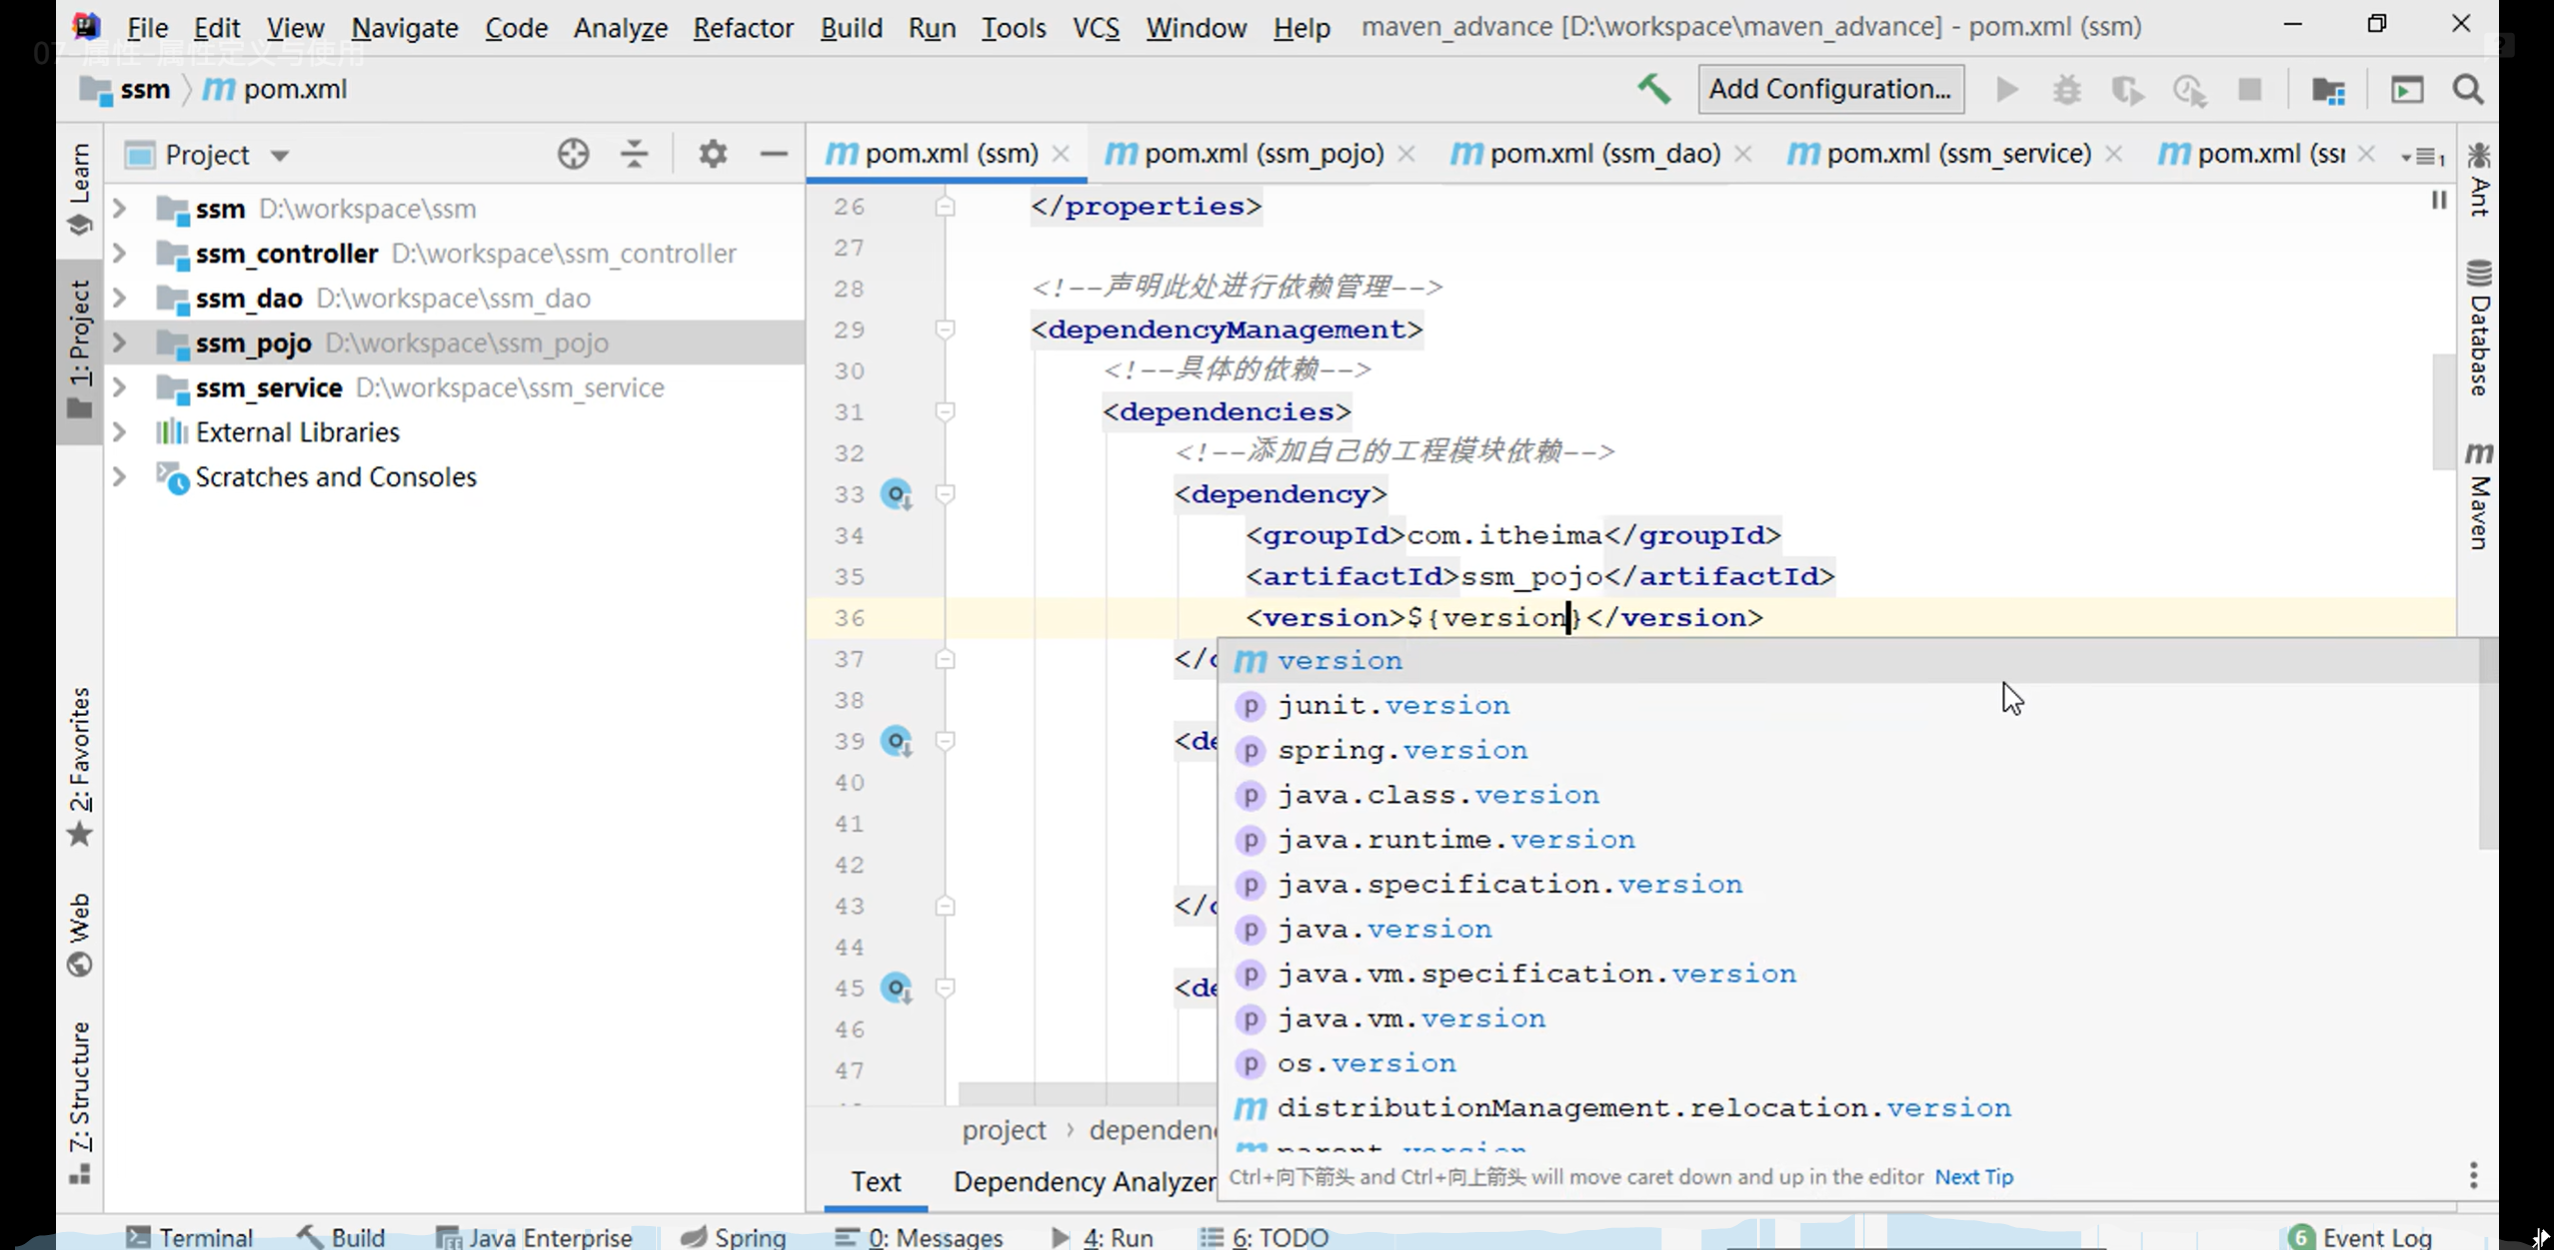
Task: Open Project Structure toolbar icon
Action: [2328, 90]
